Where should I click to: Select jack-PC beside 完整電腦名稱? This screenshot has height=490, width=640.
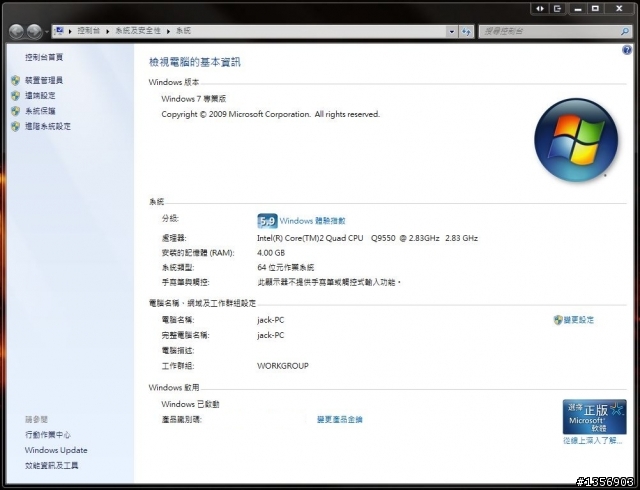(x=271, y=335)
